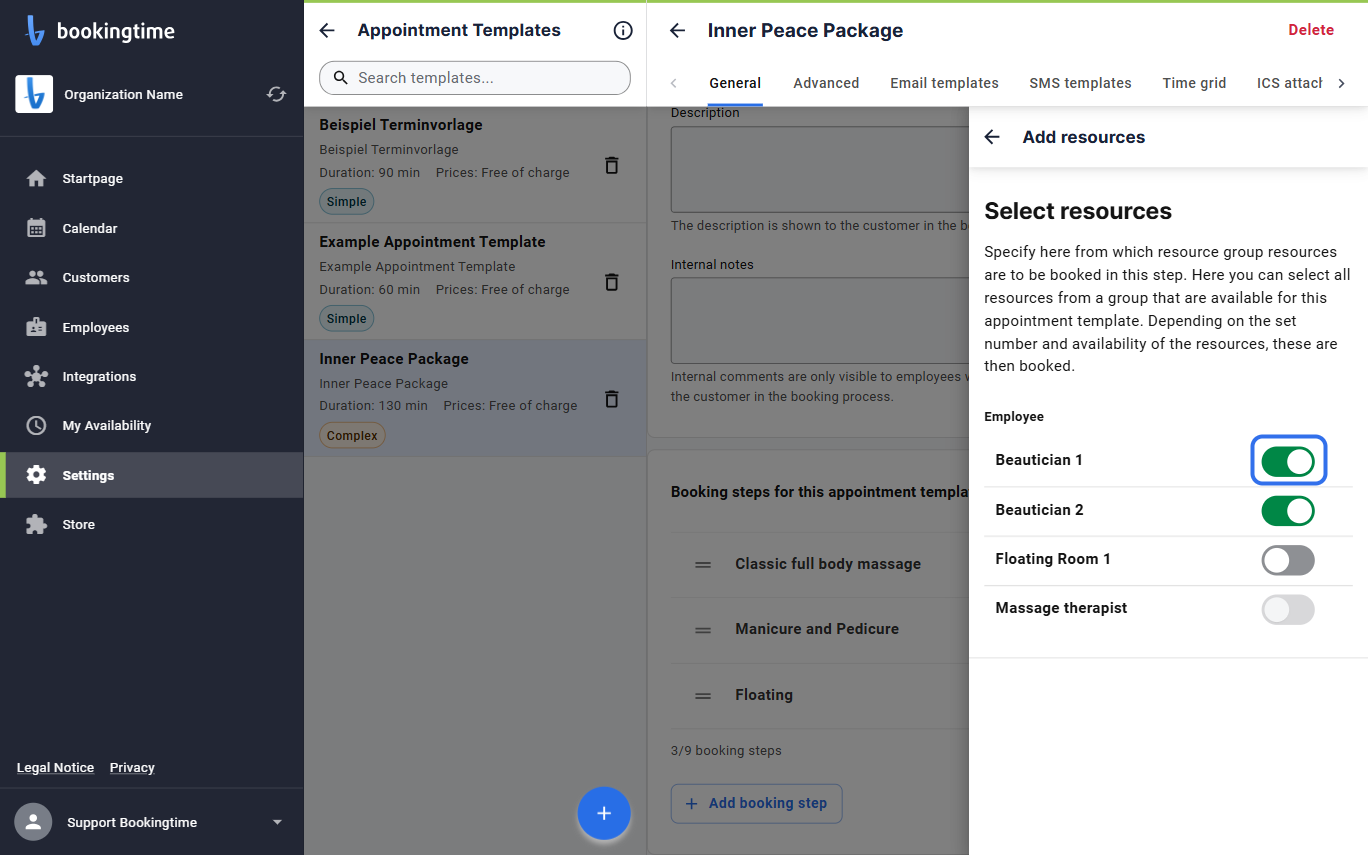This screenshot has width=1368, height=855.
Task: Go back from Inner Peace Package
Action: click(x=677, y=31)
